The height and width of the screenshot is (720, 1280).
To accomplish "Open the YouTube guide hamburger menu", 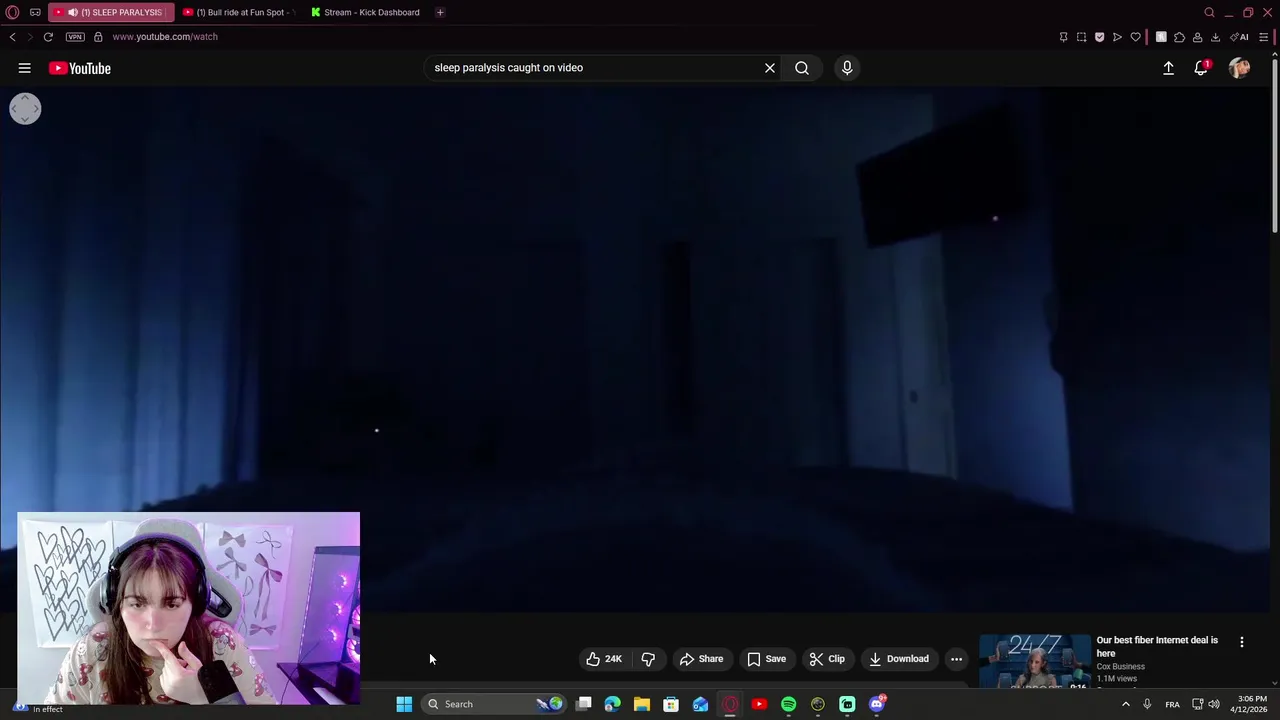I will tap(24, 68).
